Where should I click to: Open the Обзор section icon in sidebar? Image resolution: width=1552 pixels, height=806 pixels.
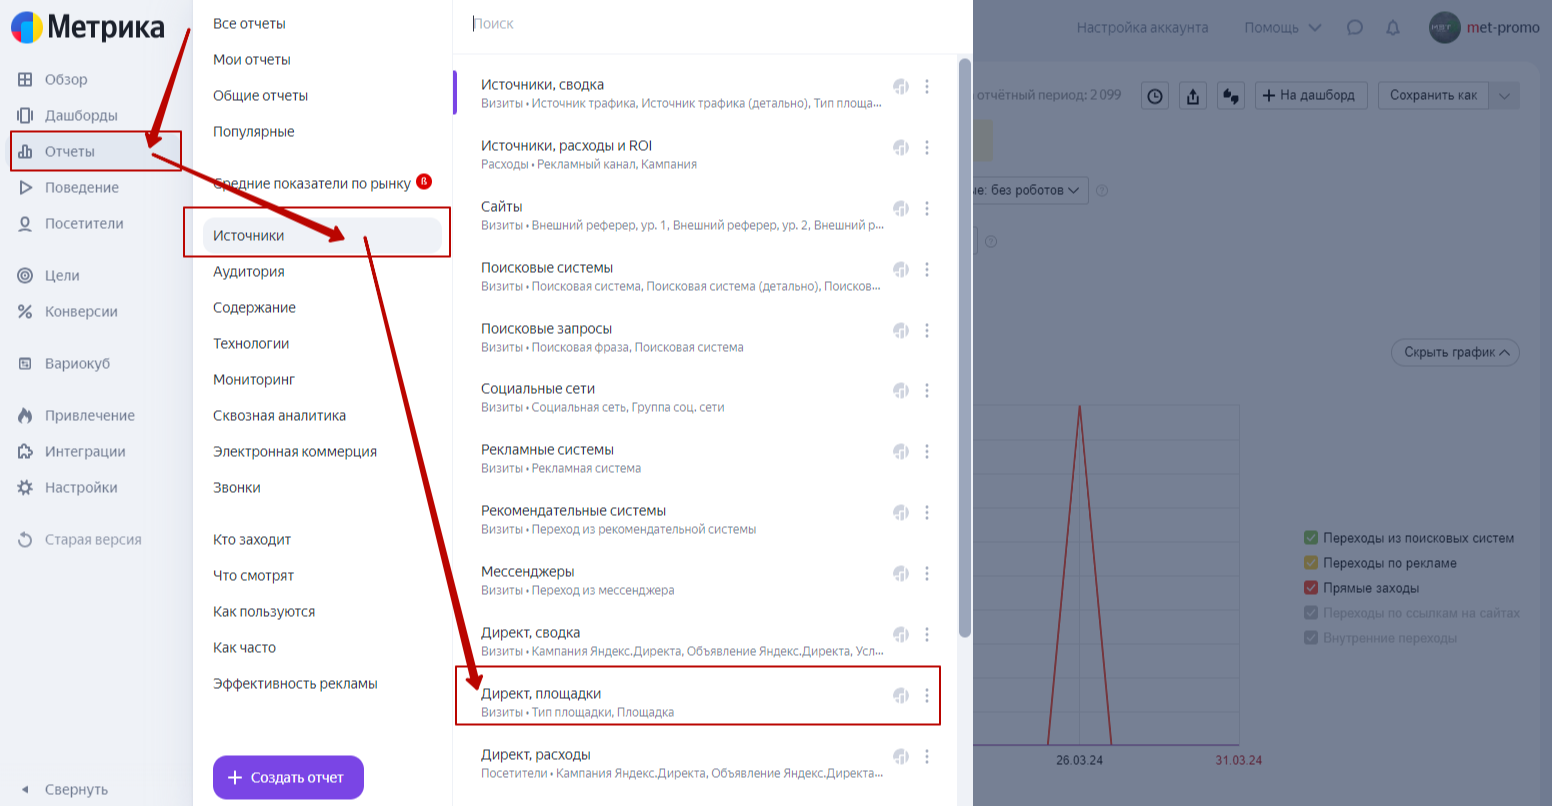(25, 79)
